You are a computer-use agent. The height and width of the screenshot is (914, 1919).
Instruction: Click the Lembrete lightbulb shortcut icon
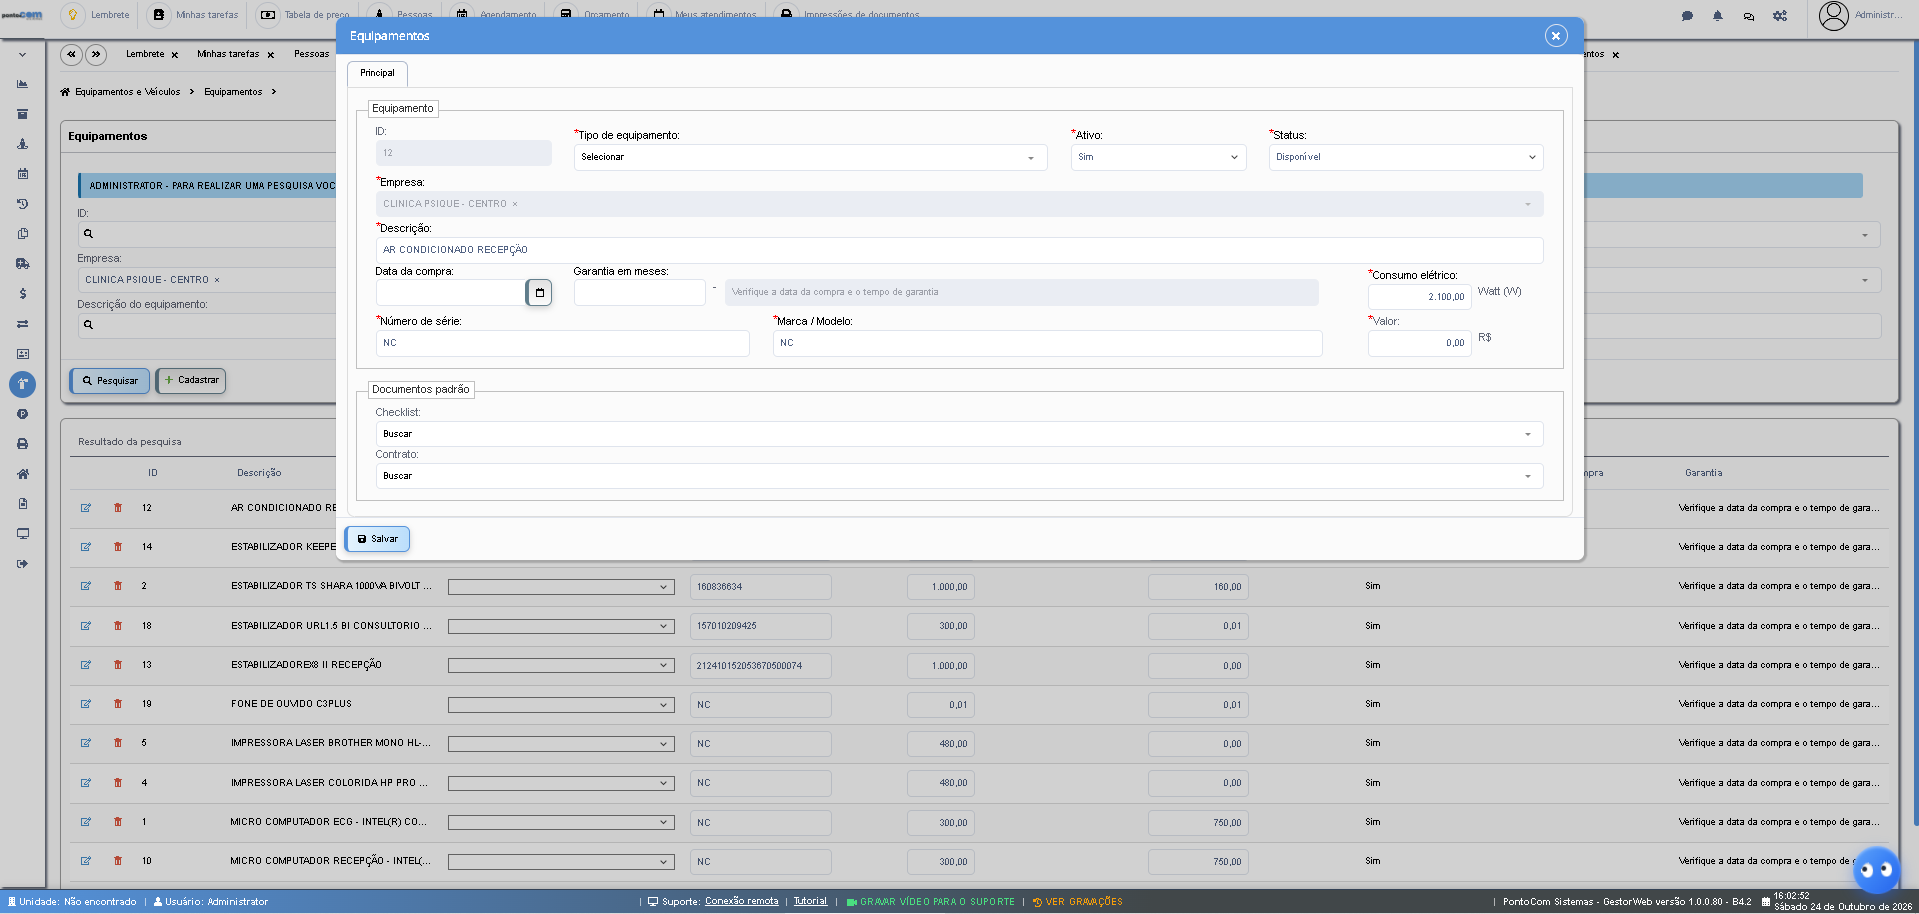[73, 15]
